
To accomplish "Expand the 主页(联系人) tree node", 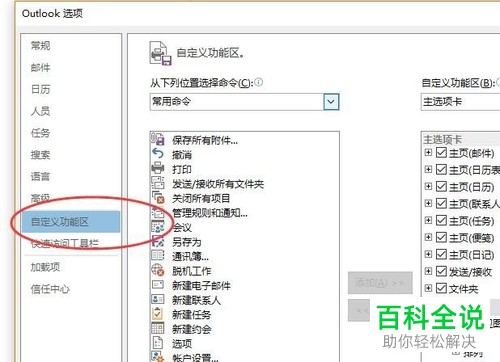I will point(428,203).
